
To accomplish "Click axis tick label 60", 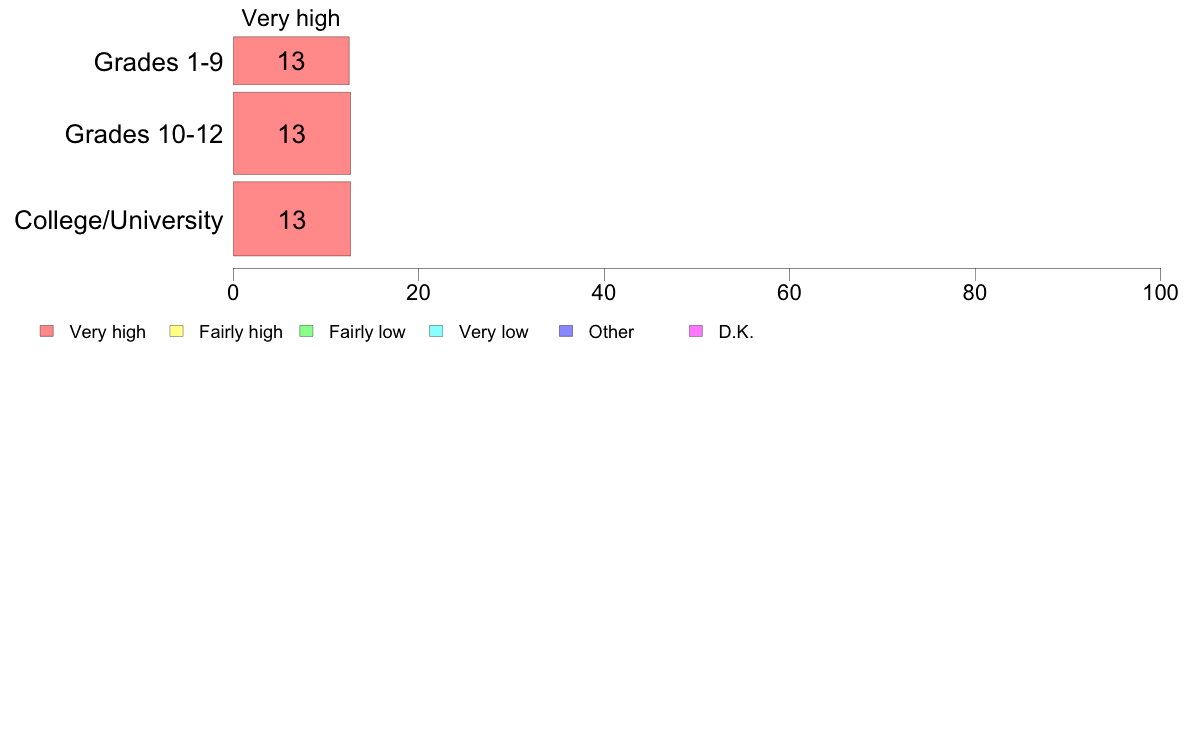I will point(789,293).
